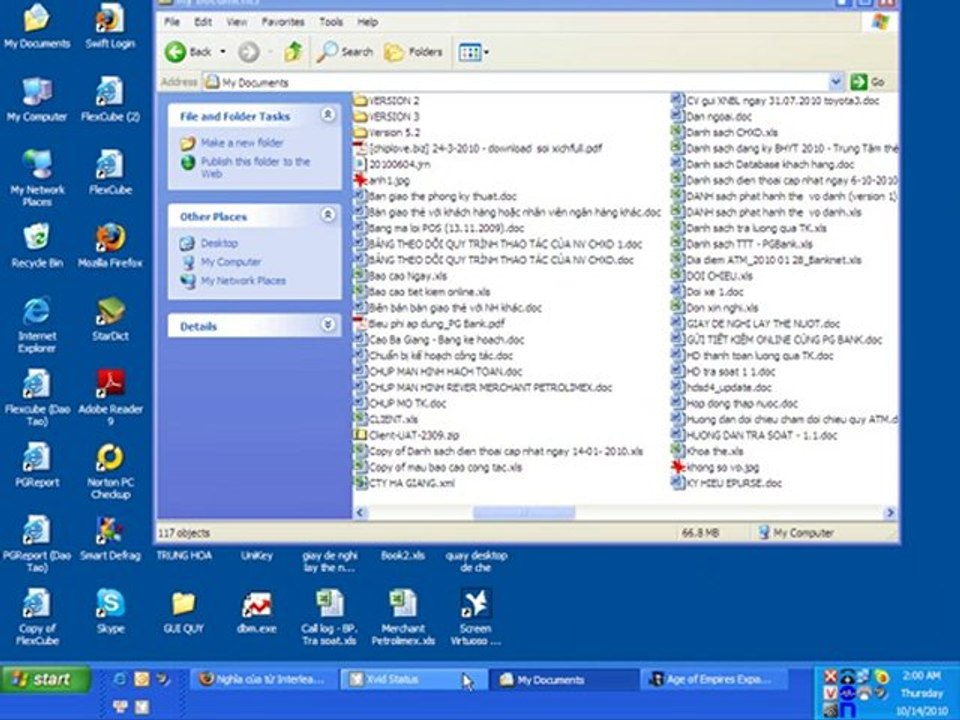Toggle the Folders pane button

pos(413,52)
